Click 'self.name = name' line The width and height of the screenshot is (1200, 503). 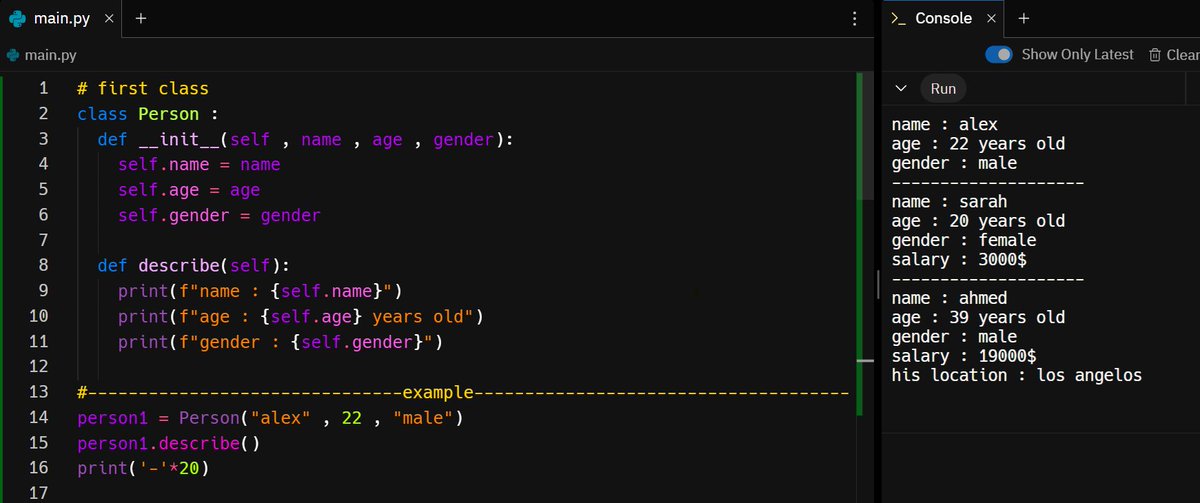pyautogui.click(x=199, y=165)
